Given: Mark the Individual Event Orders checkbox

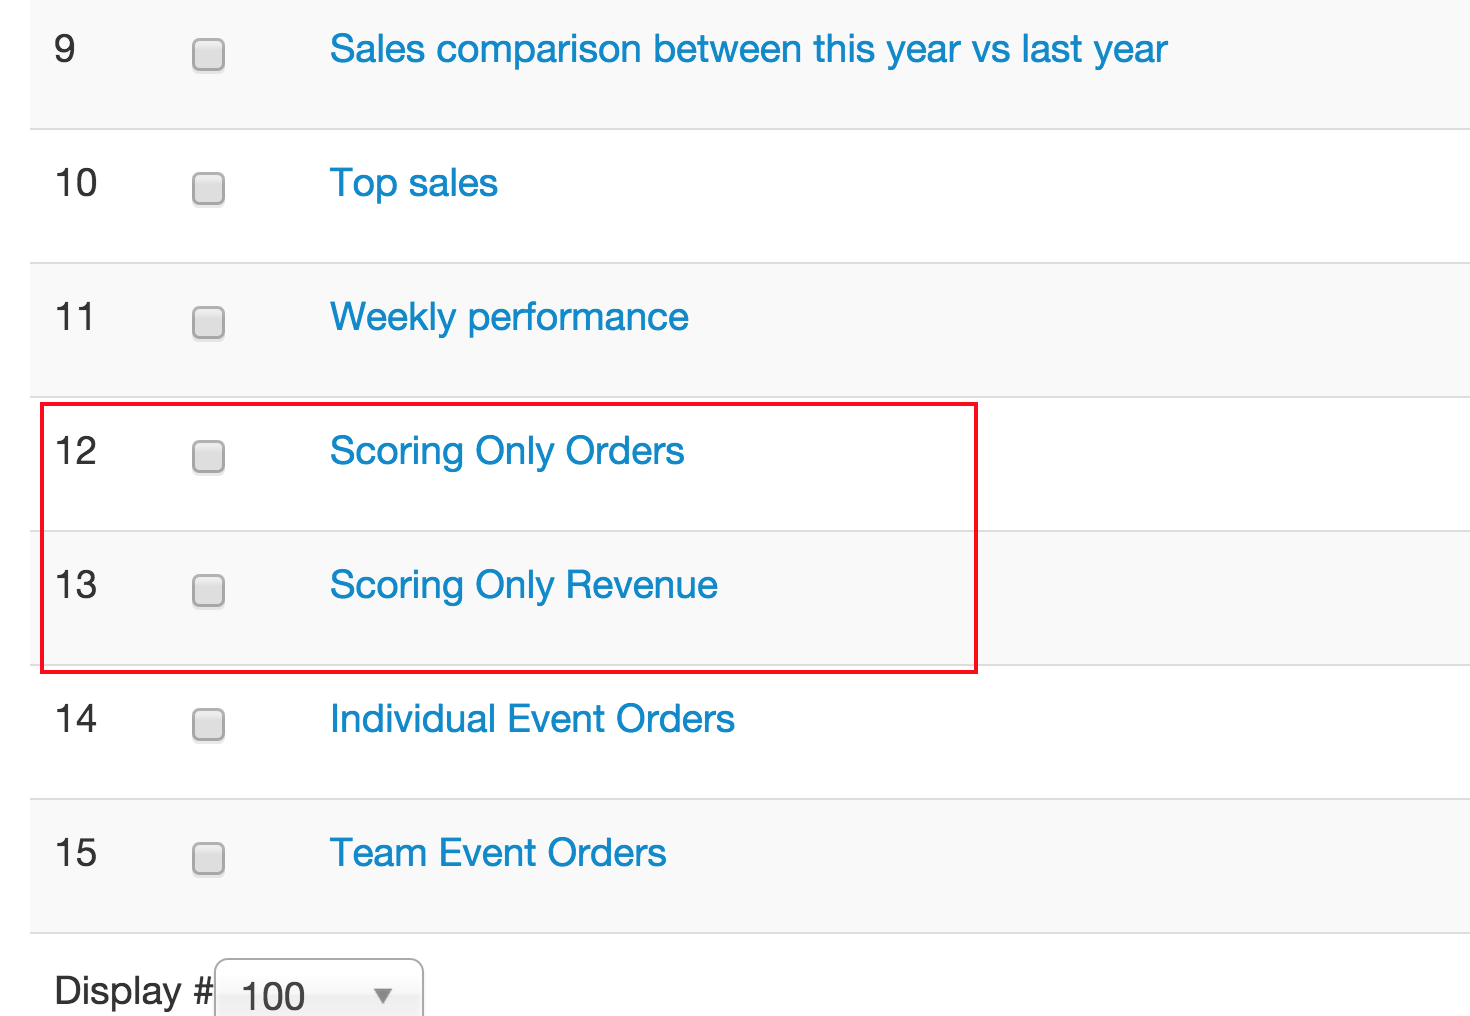Looking at the screenshot, I should (208, 724).
